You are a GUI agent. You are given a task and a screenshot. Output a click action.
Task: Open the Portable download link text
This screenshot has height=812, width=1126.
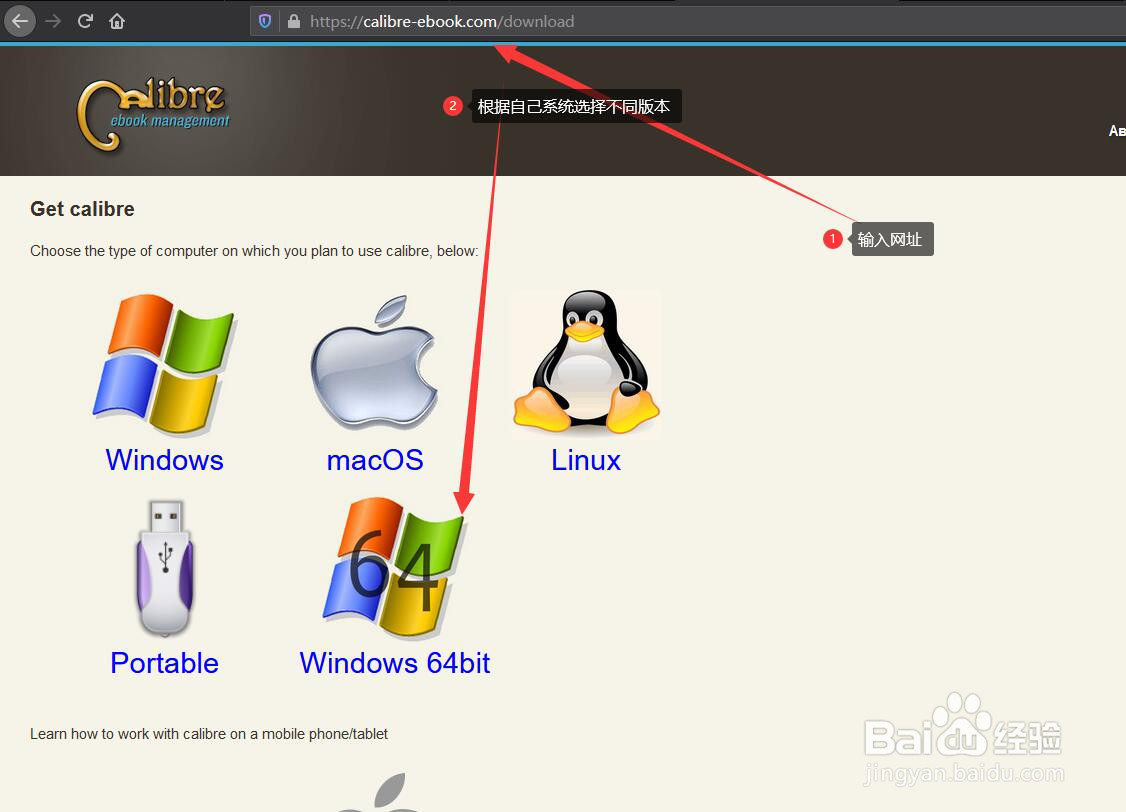pyautogui.click(x=164, y=663)
